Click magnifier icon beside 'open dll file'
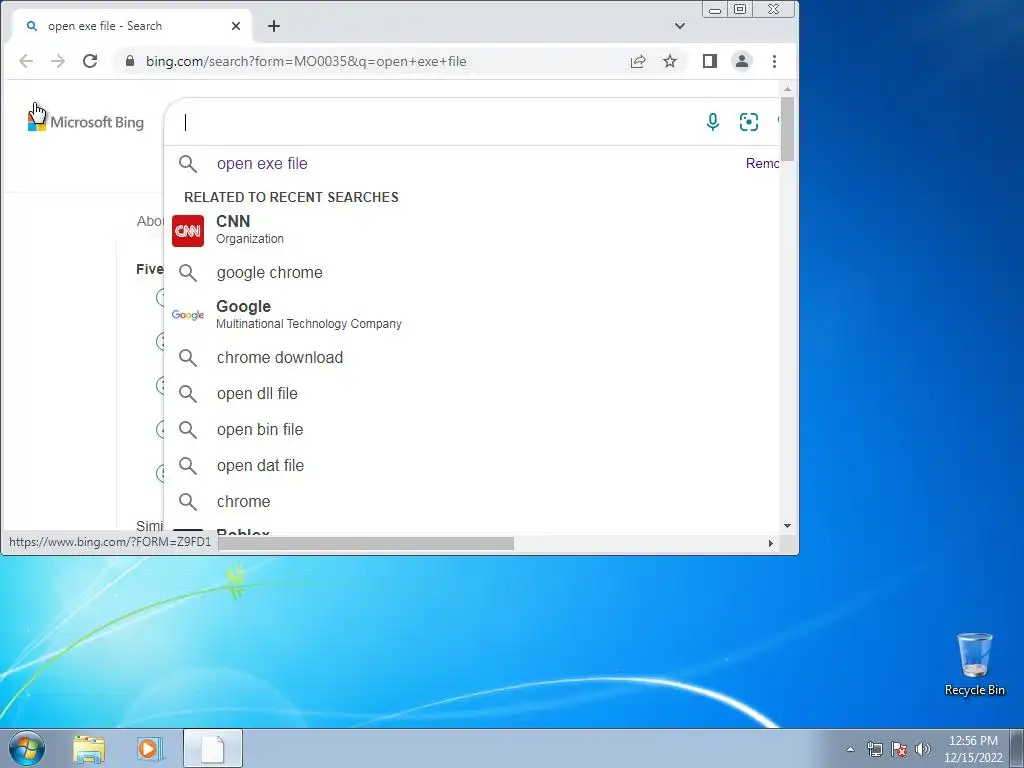 188,394
